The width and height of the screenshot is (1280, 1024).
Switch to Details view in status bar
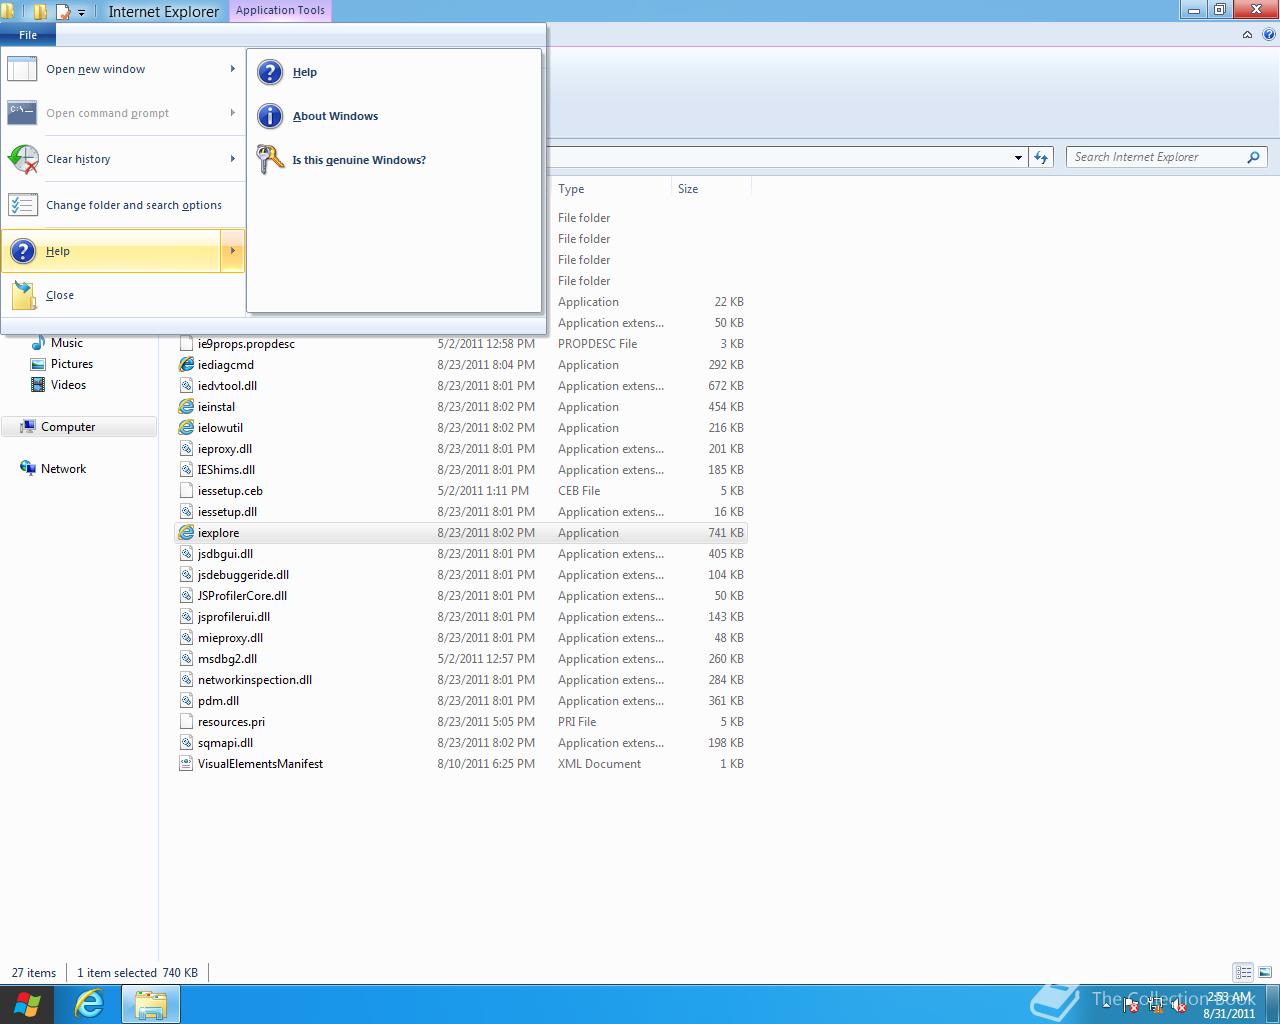tap(1243, 972)
